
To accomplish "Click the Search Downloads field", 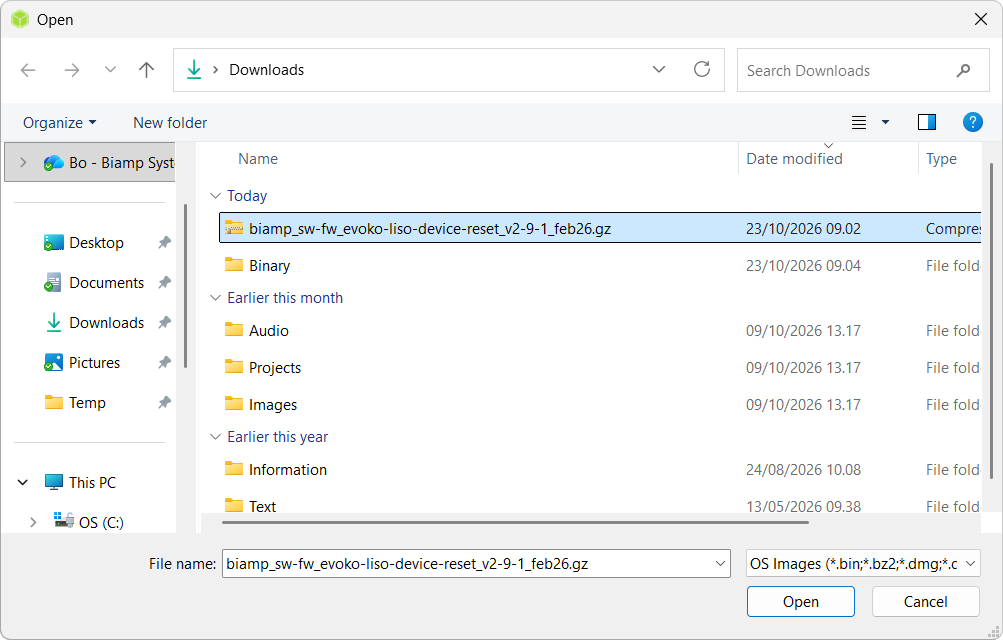I will 863,70.
